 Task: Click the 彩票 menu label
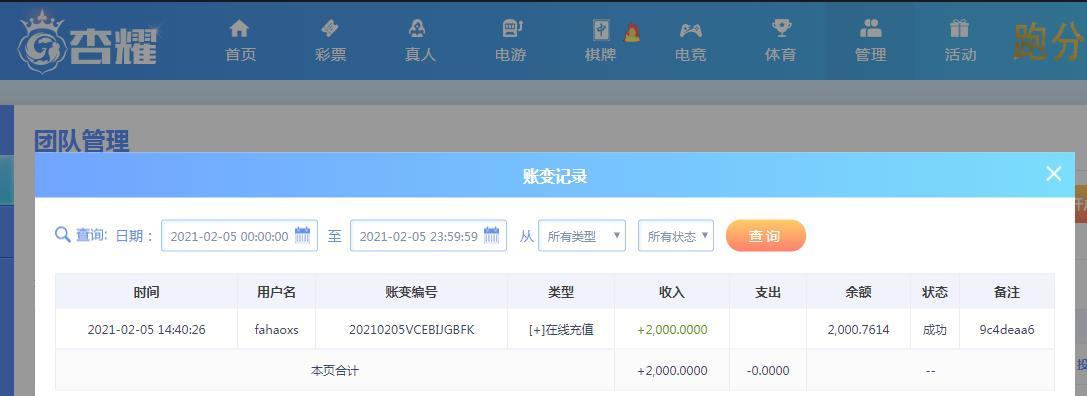(331, 55)
